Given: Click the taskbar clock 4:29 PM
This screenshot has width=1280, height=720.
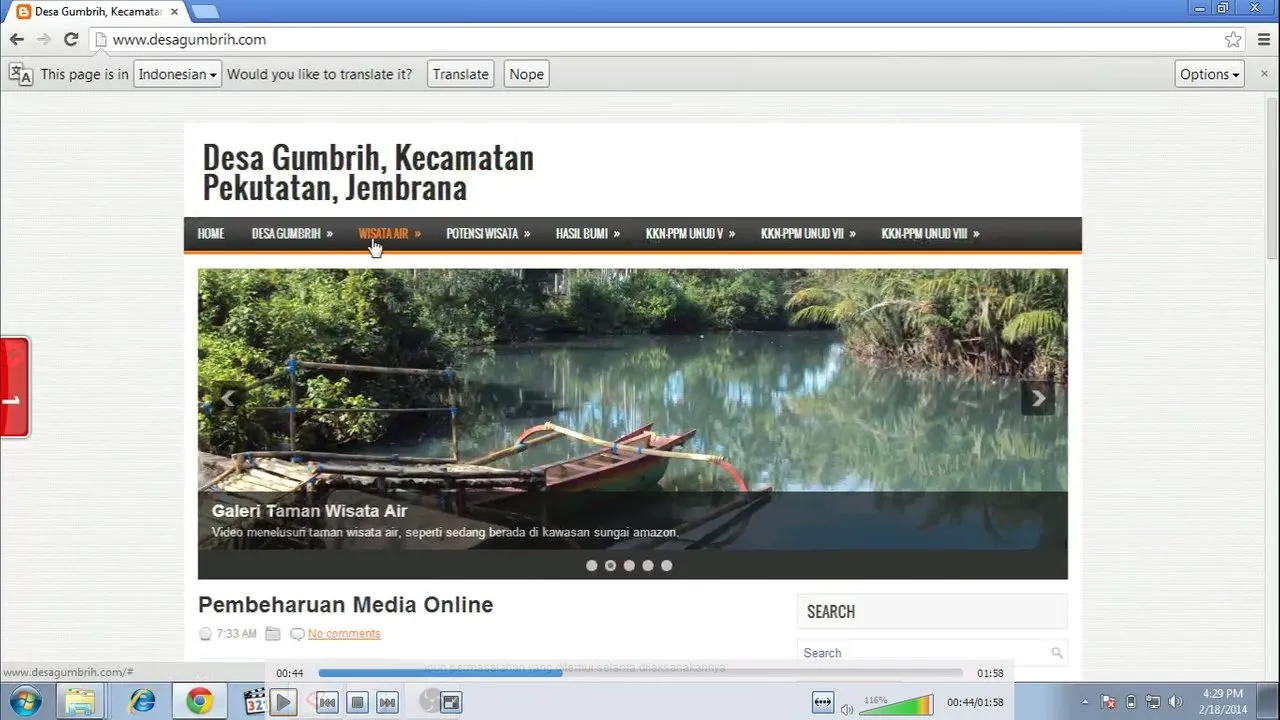Looking at the screenshot, I should tap(1222, 693).
